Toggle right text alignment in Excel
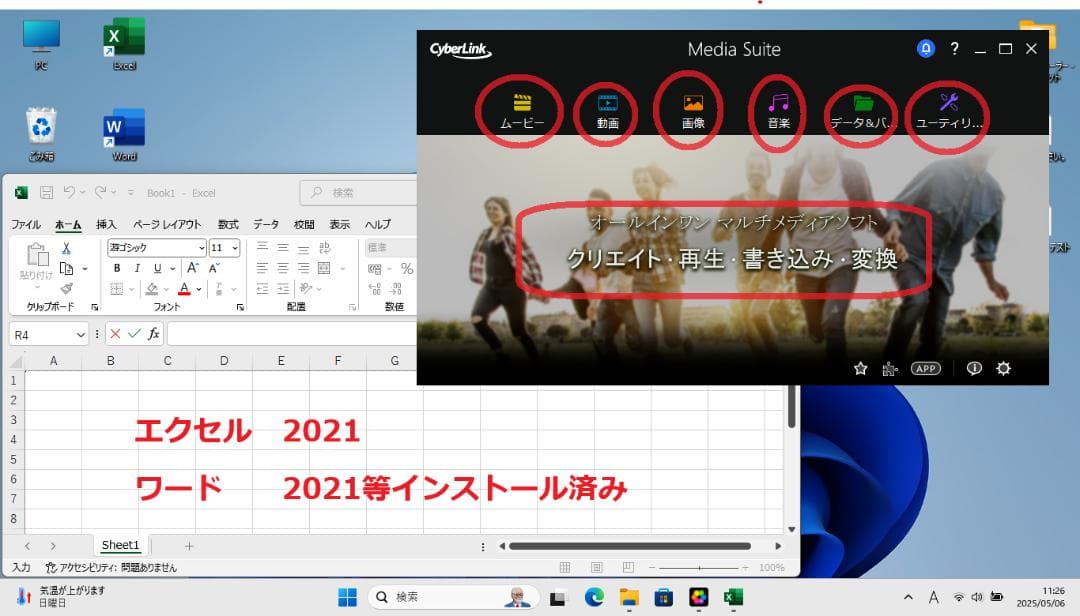The width and height of the screenshot is (1080, 616). coord(303,268)
